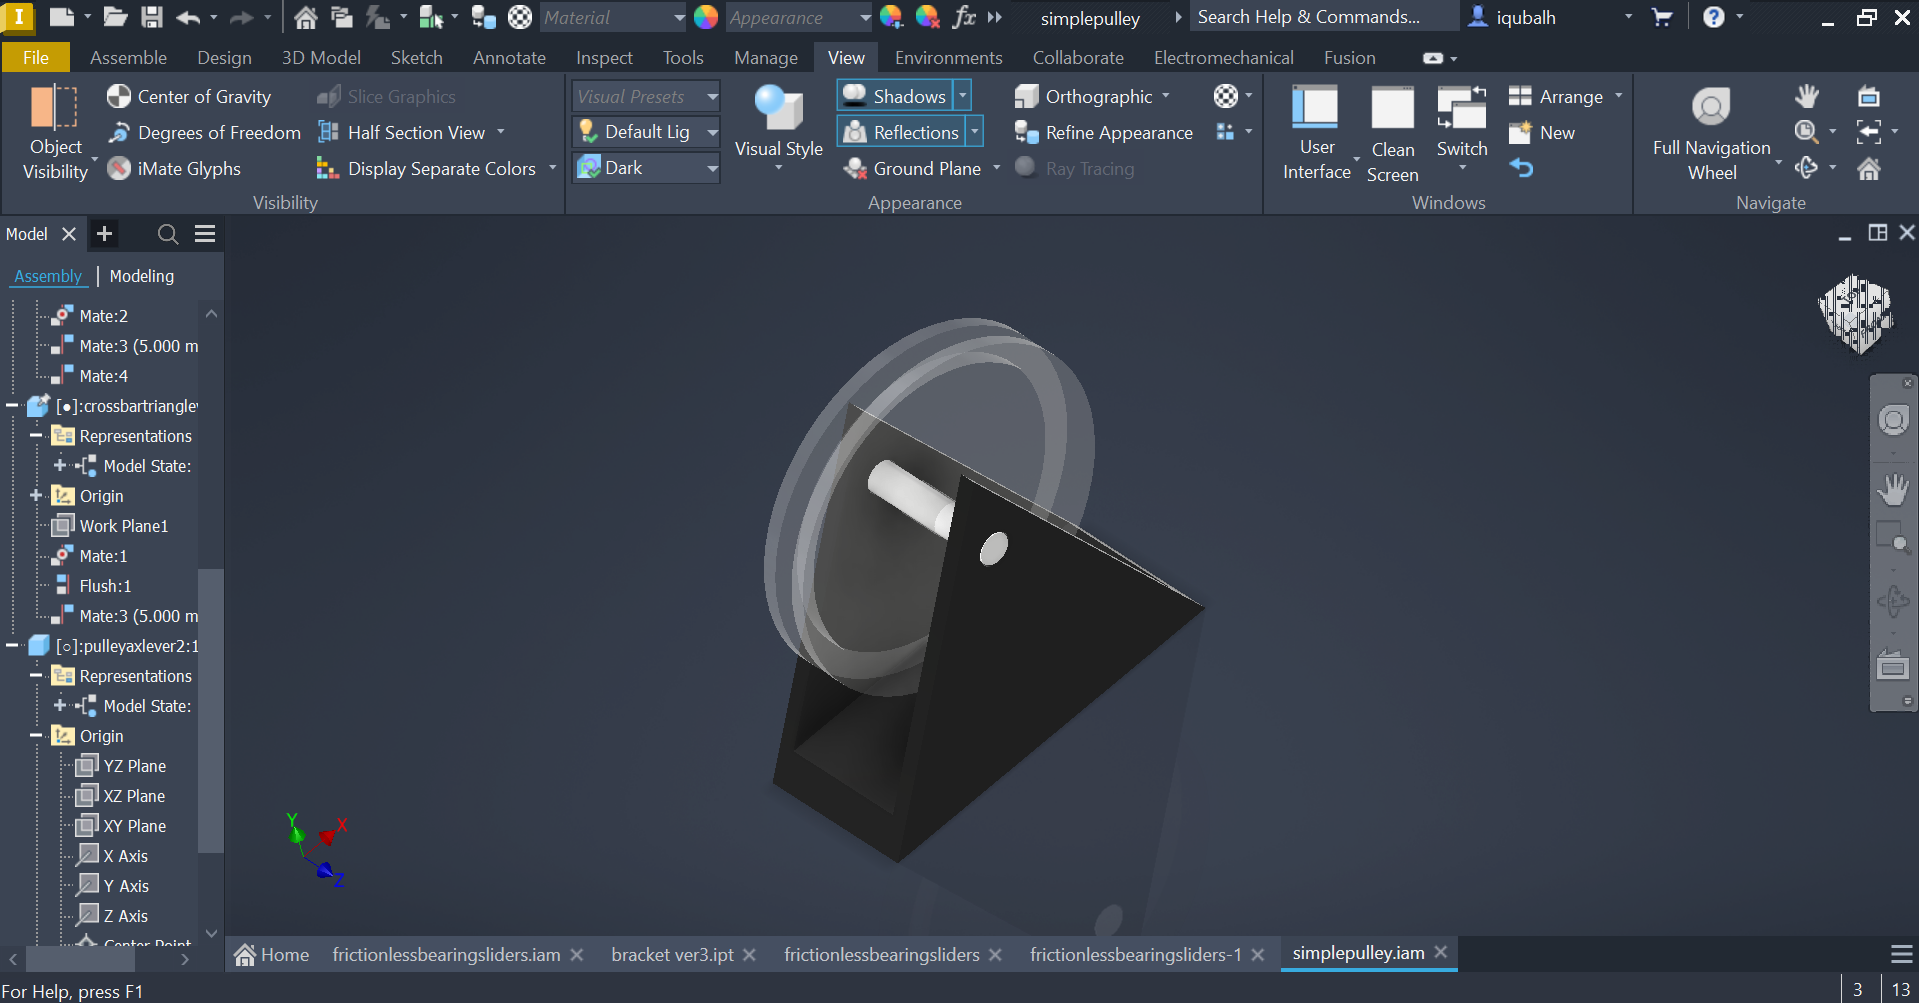This screenshot has width=1919, height=1003.
Task: Toggle Shadows in the Appearance panel
Action: click(895, 95)
